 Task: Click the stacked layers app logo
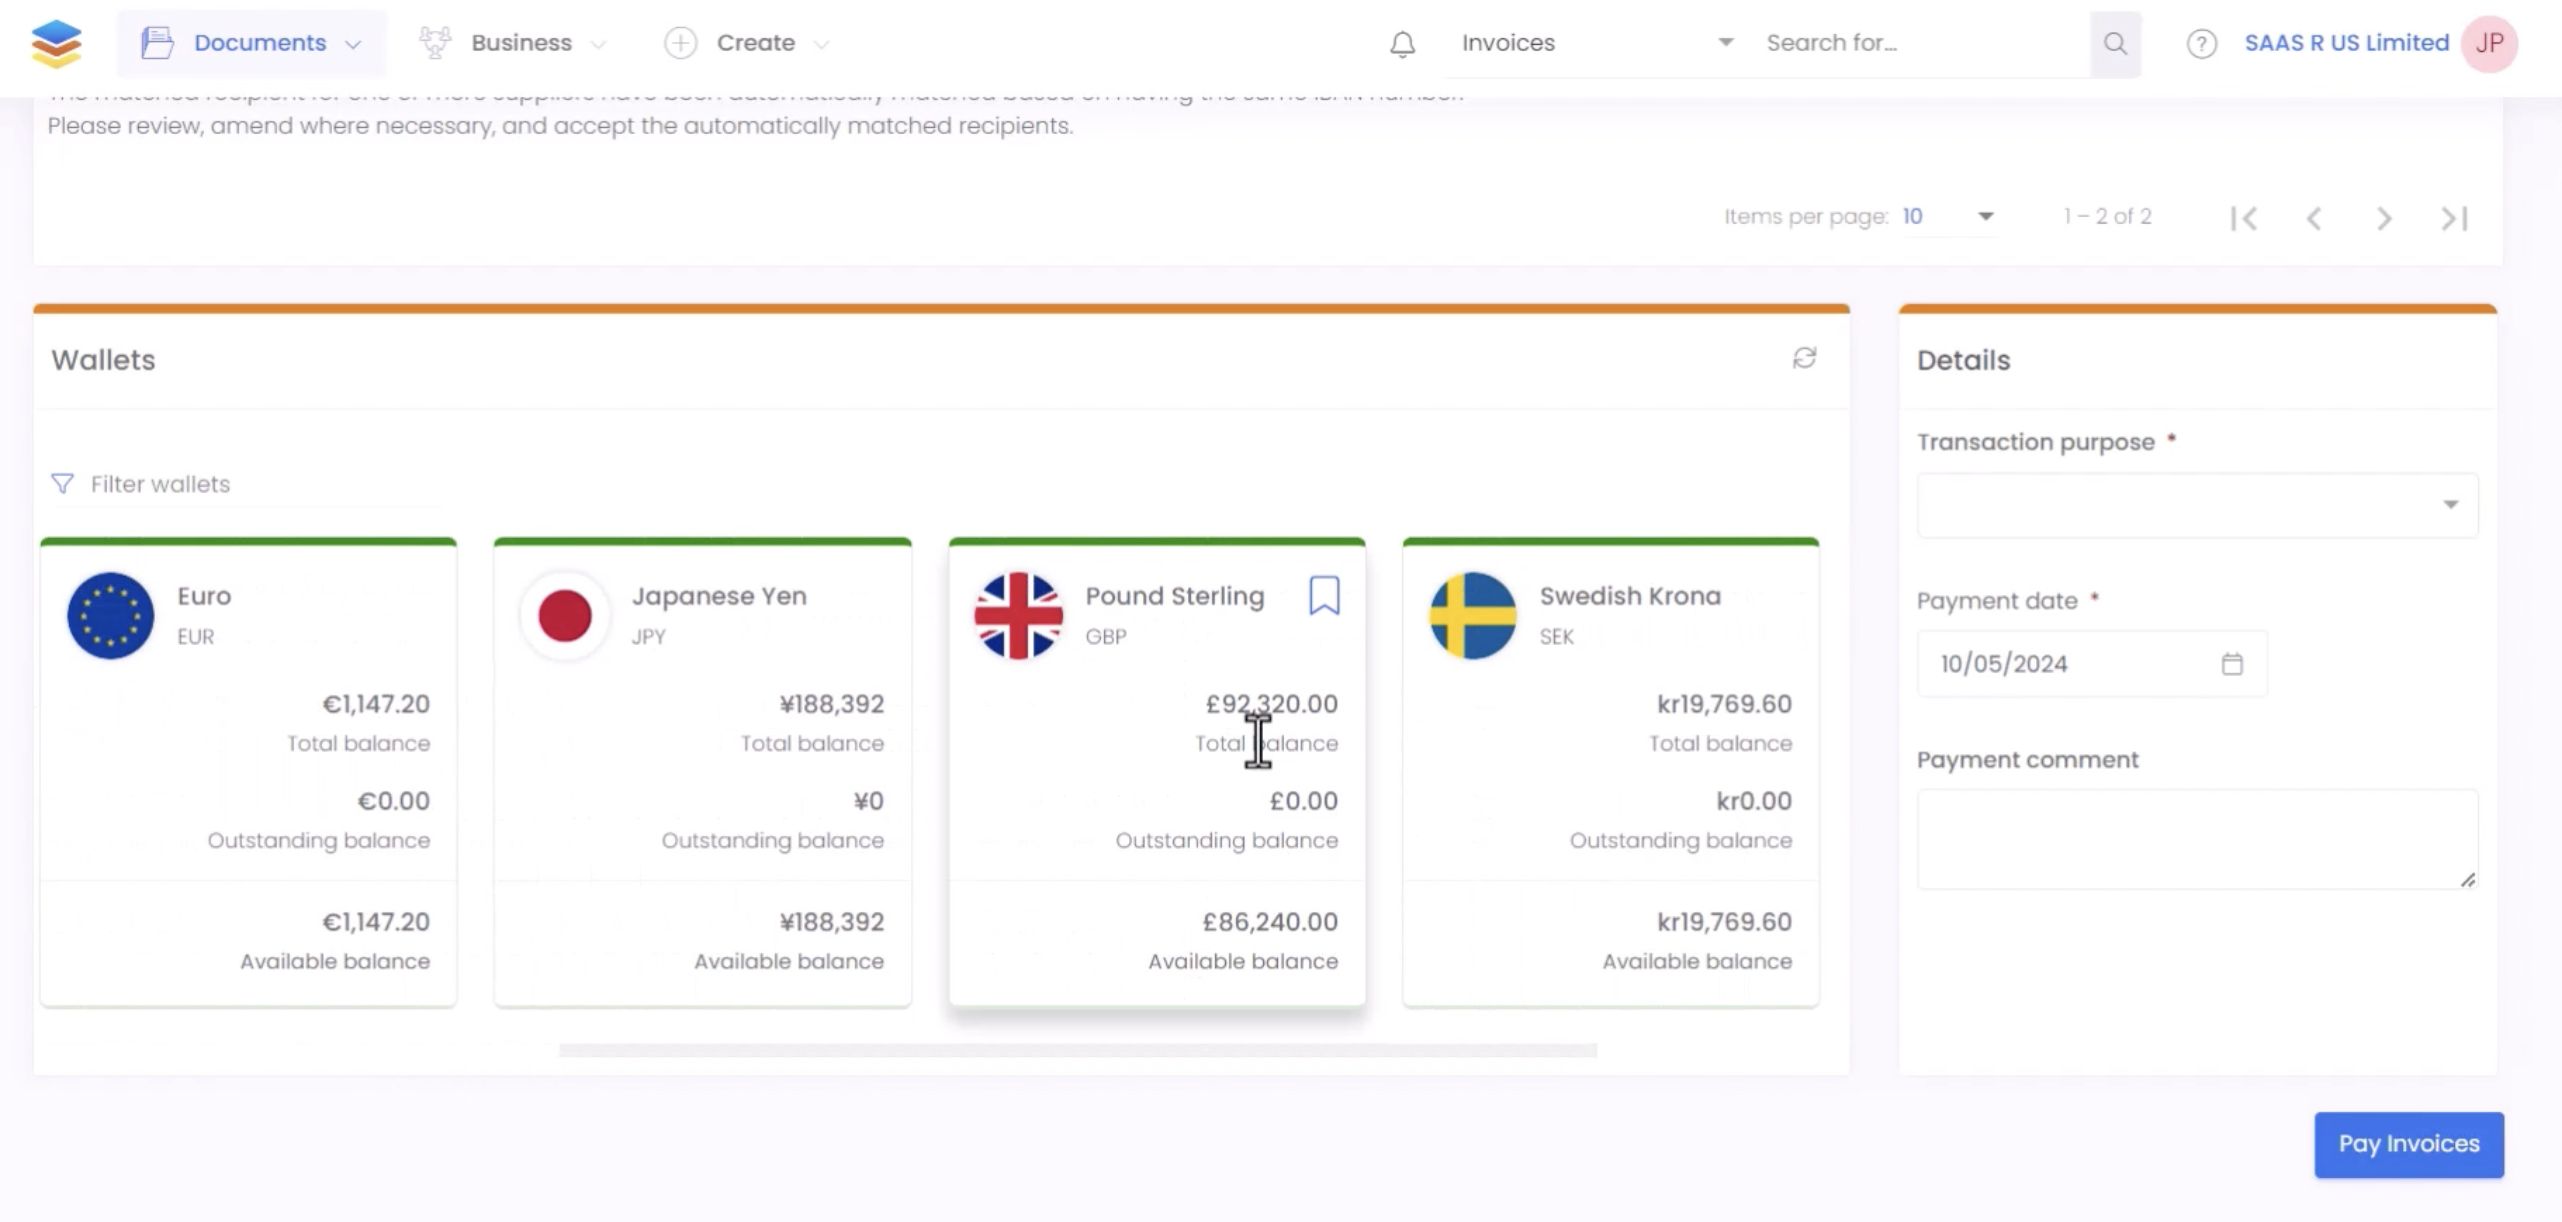(x=56, y=43)
